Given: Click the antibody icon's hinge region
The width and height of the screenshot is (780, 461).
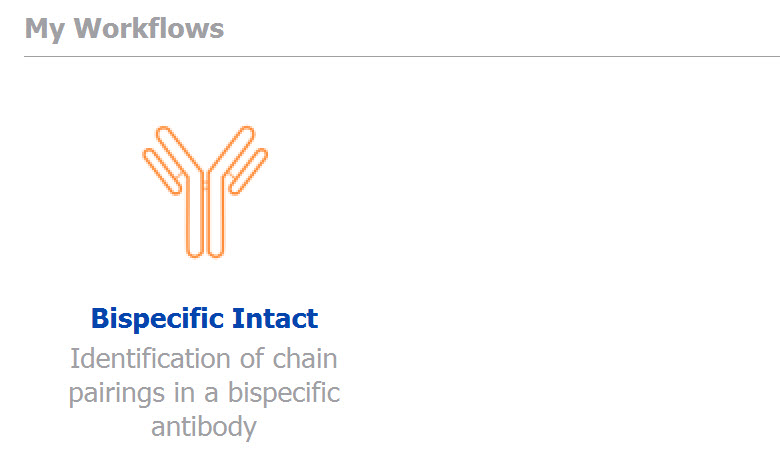Looking at the screenshot, I should tap(205, 184).
